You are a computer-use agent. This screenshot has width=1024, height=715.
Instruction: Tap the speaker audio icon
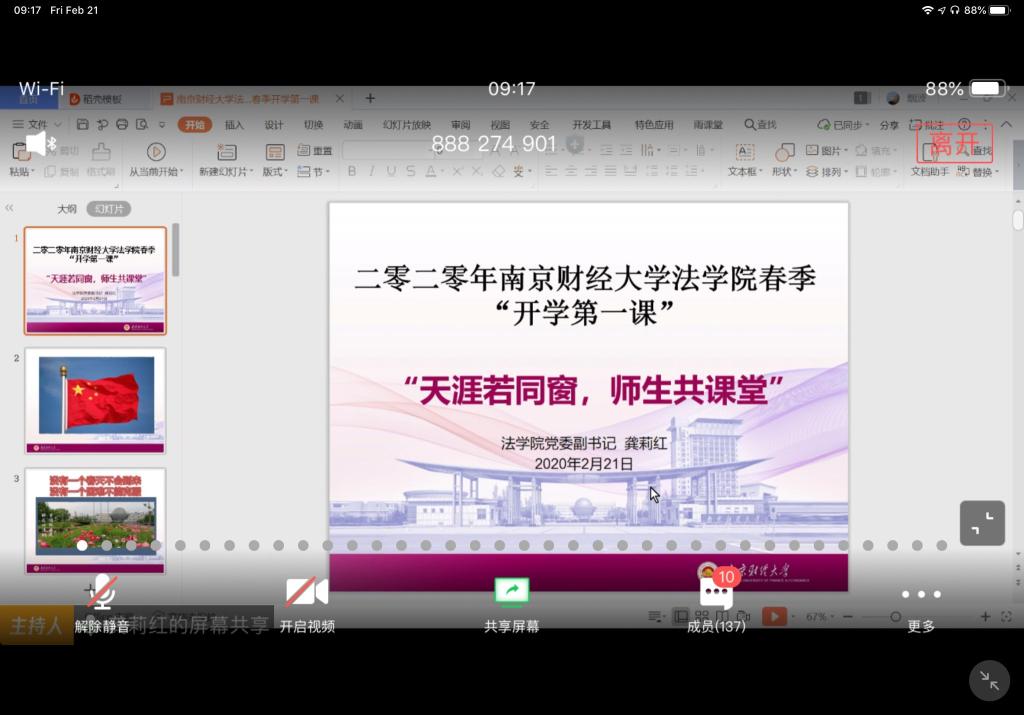(x=36, y=143)
